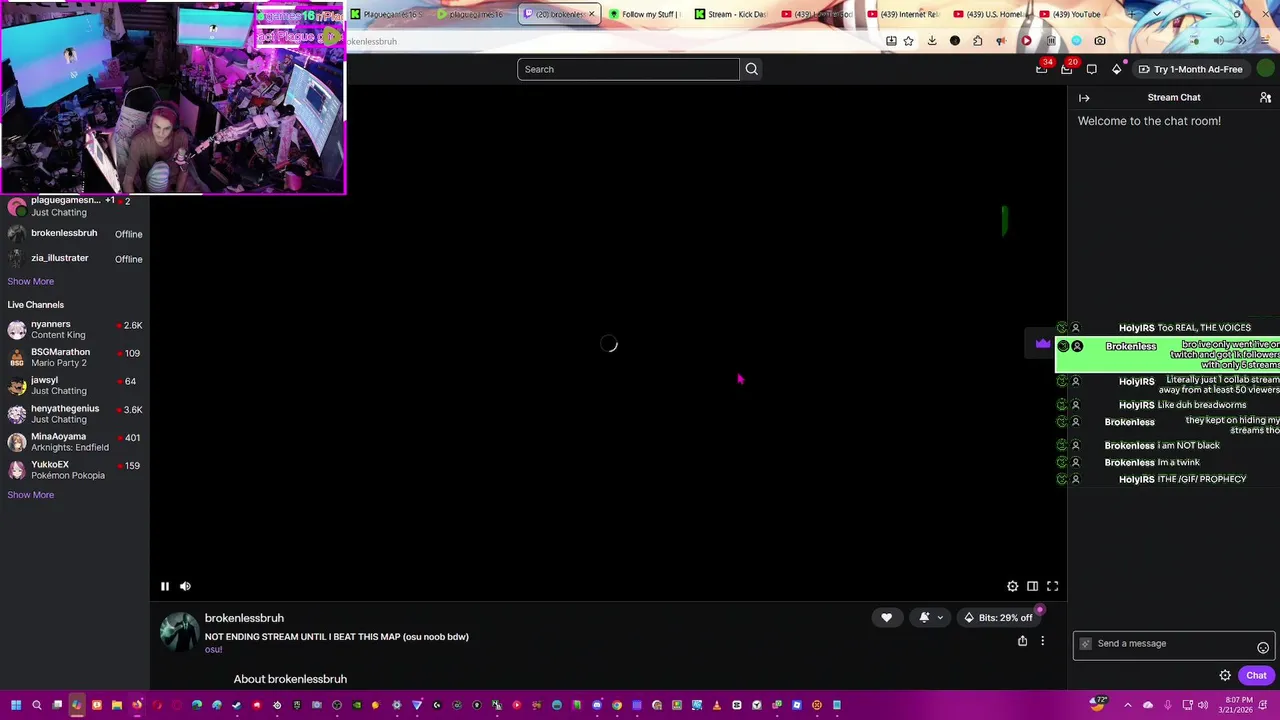Viewport: 1280px width, 720px height.
Task: Open the nyanners channel in the sidebar
Action: 75,329
